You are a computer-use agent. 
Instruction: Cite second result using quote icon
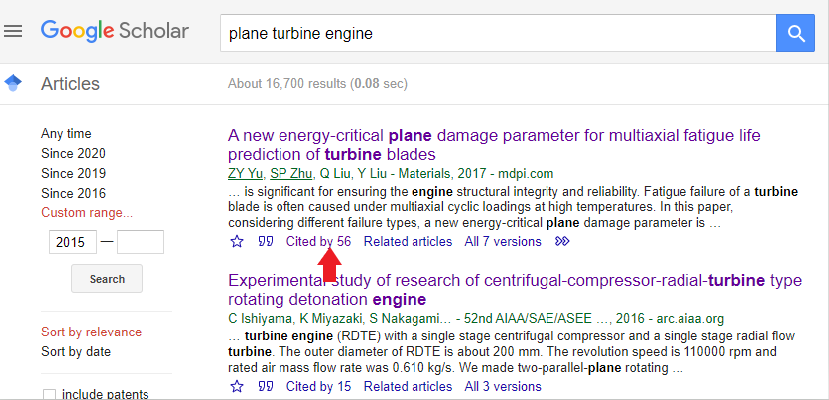[266, 386]
